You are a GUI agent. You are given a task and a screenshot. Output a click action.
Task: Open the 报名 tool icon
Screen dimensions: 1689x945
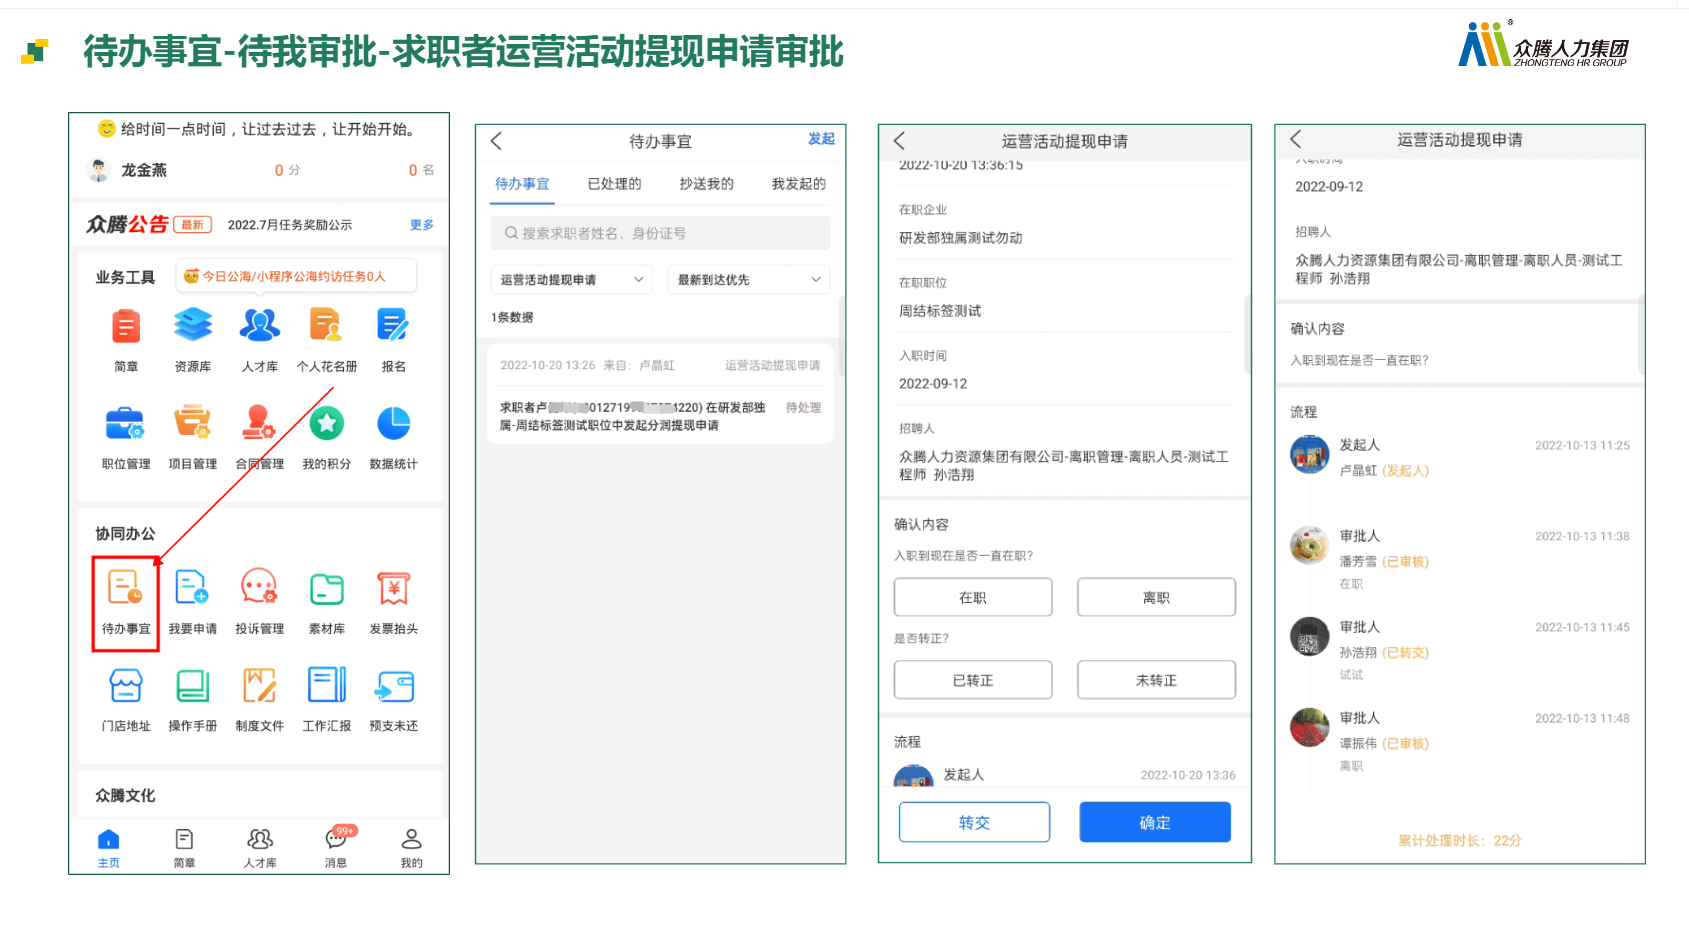click(393, 326)
